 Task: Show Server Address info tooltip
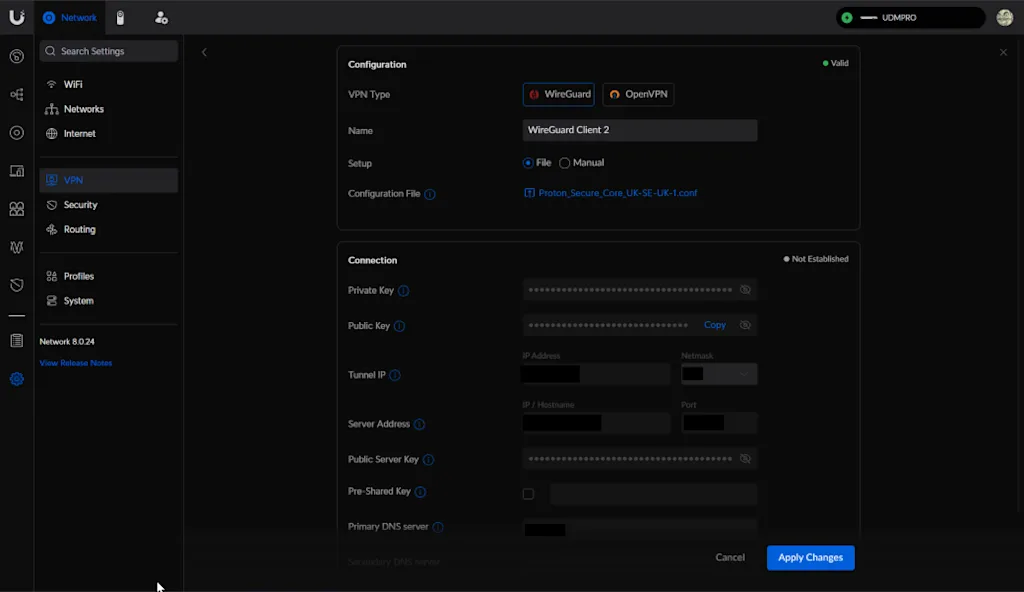coord(419,425)
